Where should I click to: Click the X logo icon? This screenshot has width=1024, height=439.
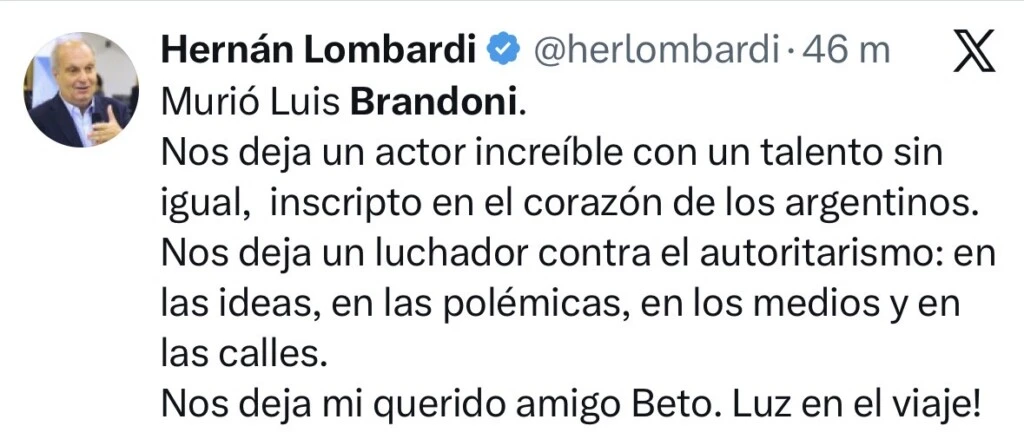(x=973, y=50)
